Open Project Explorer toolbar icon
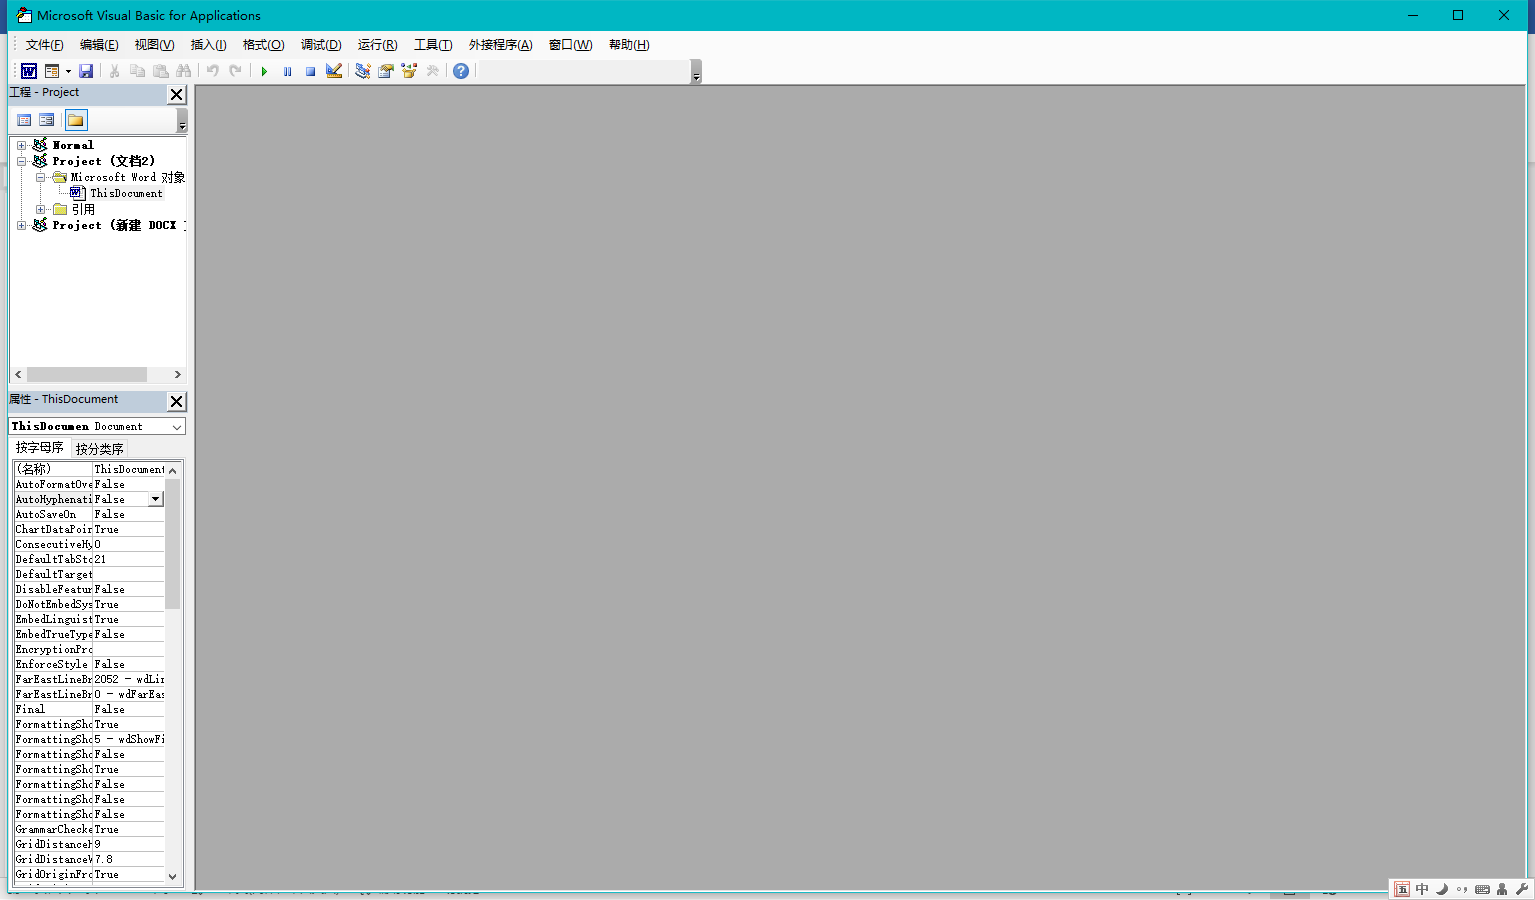 pos(362,71)
